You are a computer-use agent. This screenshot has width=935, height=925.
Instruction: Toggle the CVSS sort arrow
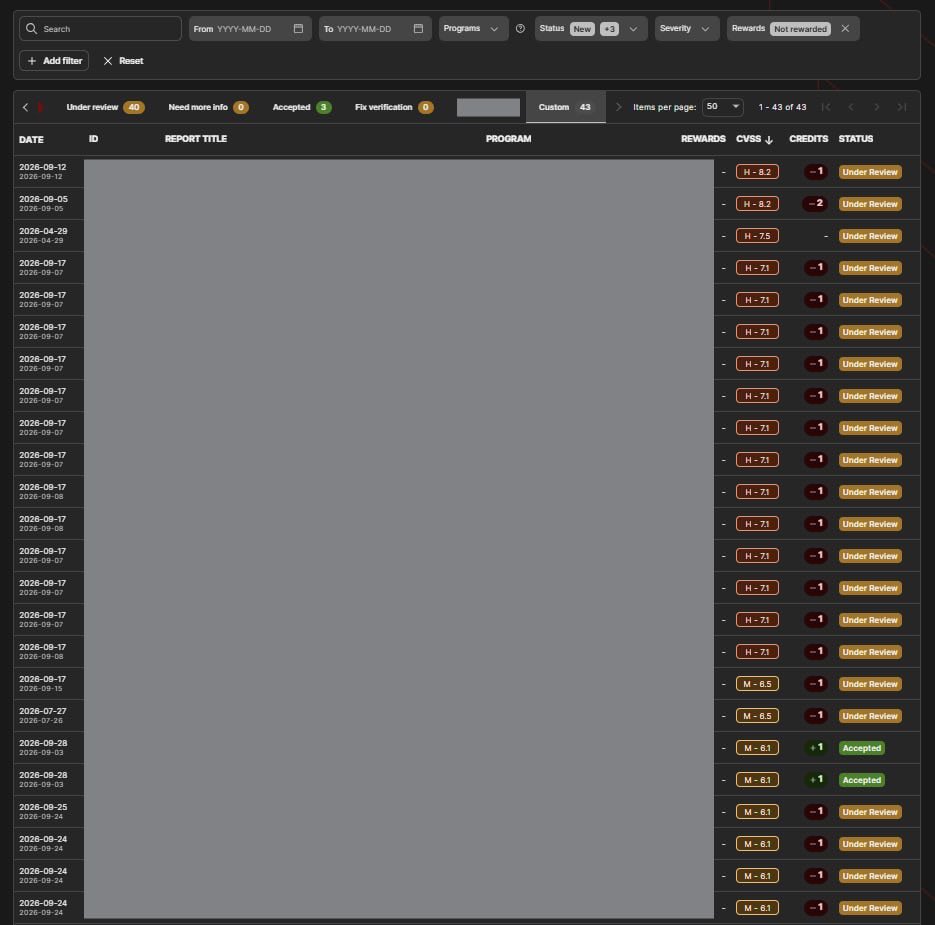coord(769,140)
